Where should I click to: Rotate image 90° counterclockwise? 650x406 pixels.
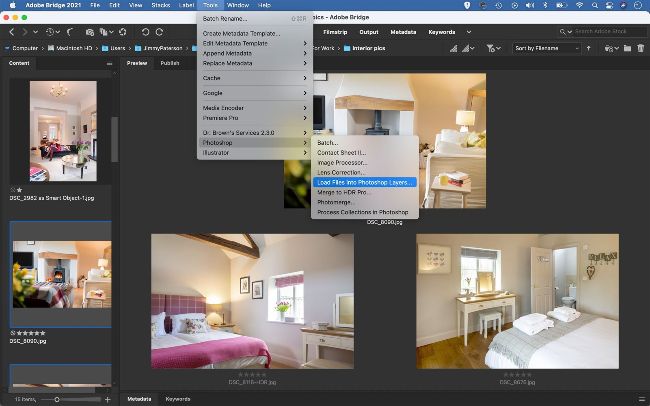(x=145, y=32)
